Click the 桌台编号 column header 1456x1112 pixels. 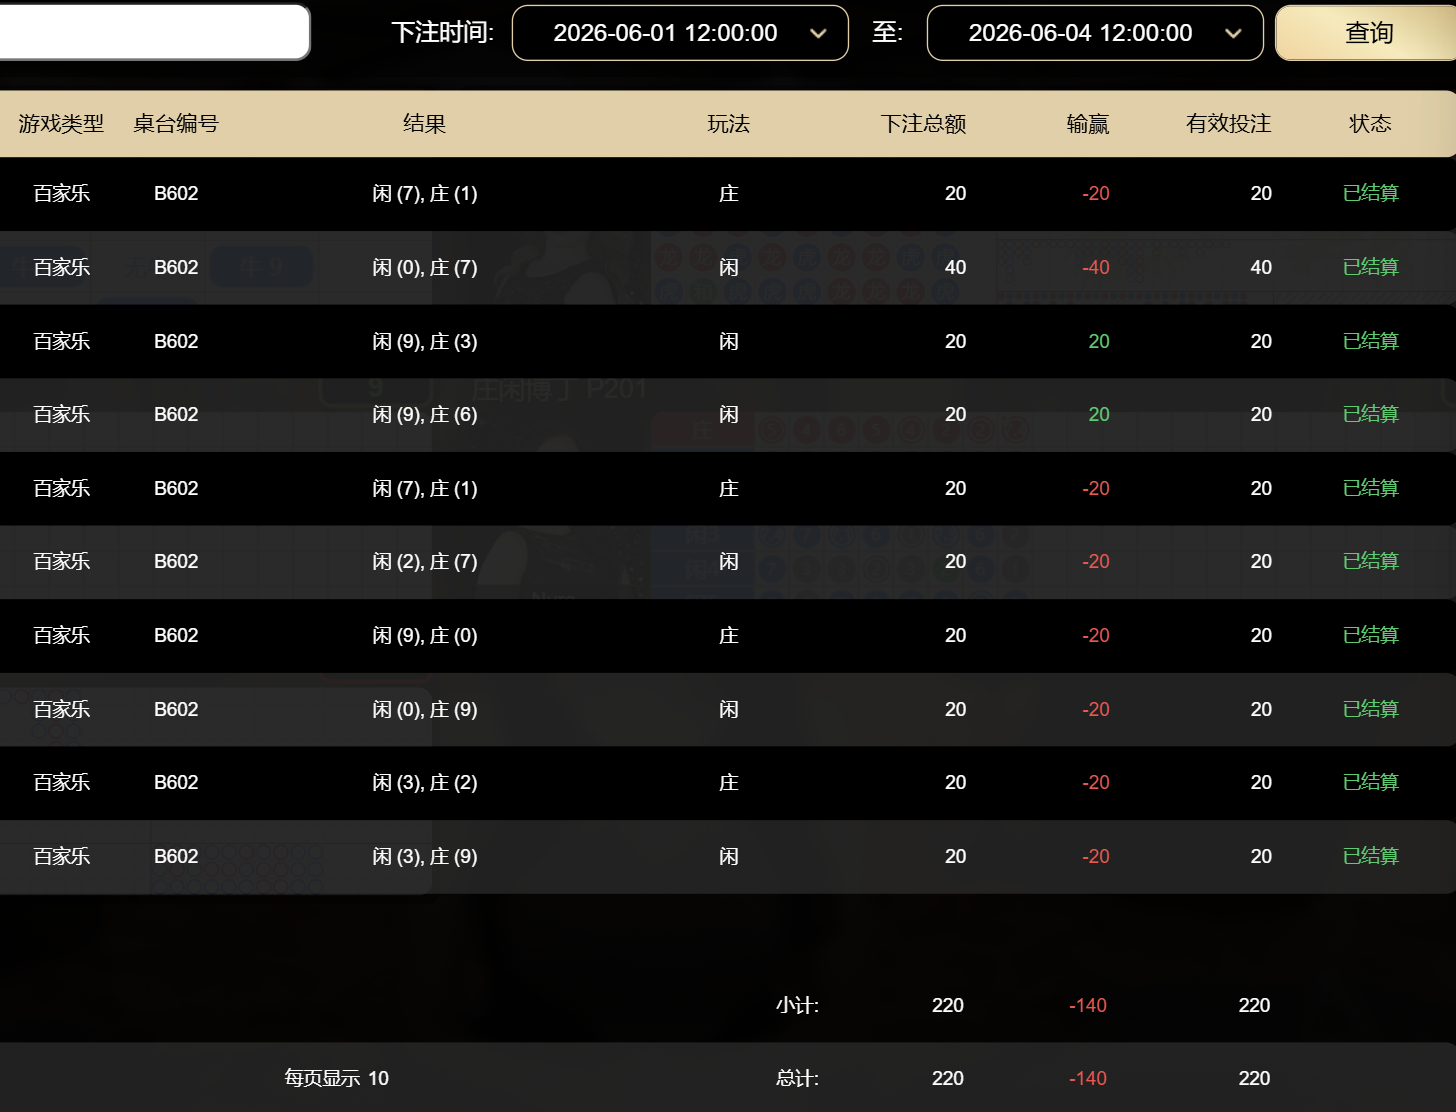click(x=176, y=124)
